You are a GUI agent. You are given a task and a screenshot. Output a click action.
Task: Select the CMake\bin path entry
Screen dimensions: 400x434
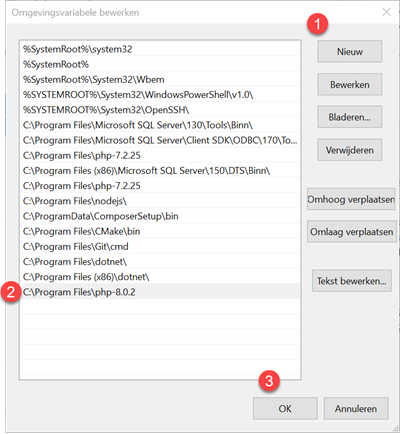pyautogui.click(x=160, y=231)
